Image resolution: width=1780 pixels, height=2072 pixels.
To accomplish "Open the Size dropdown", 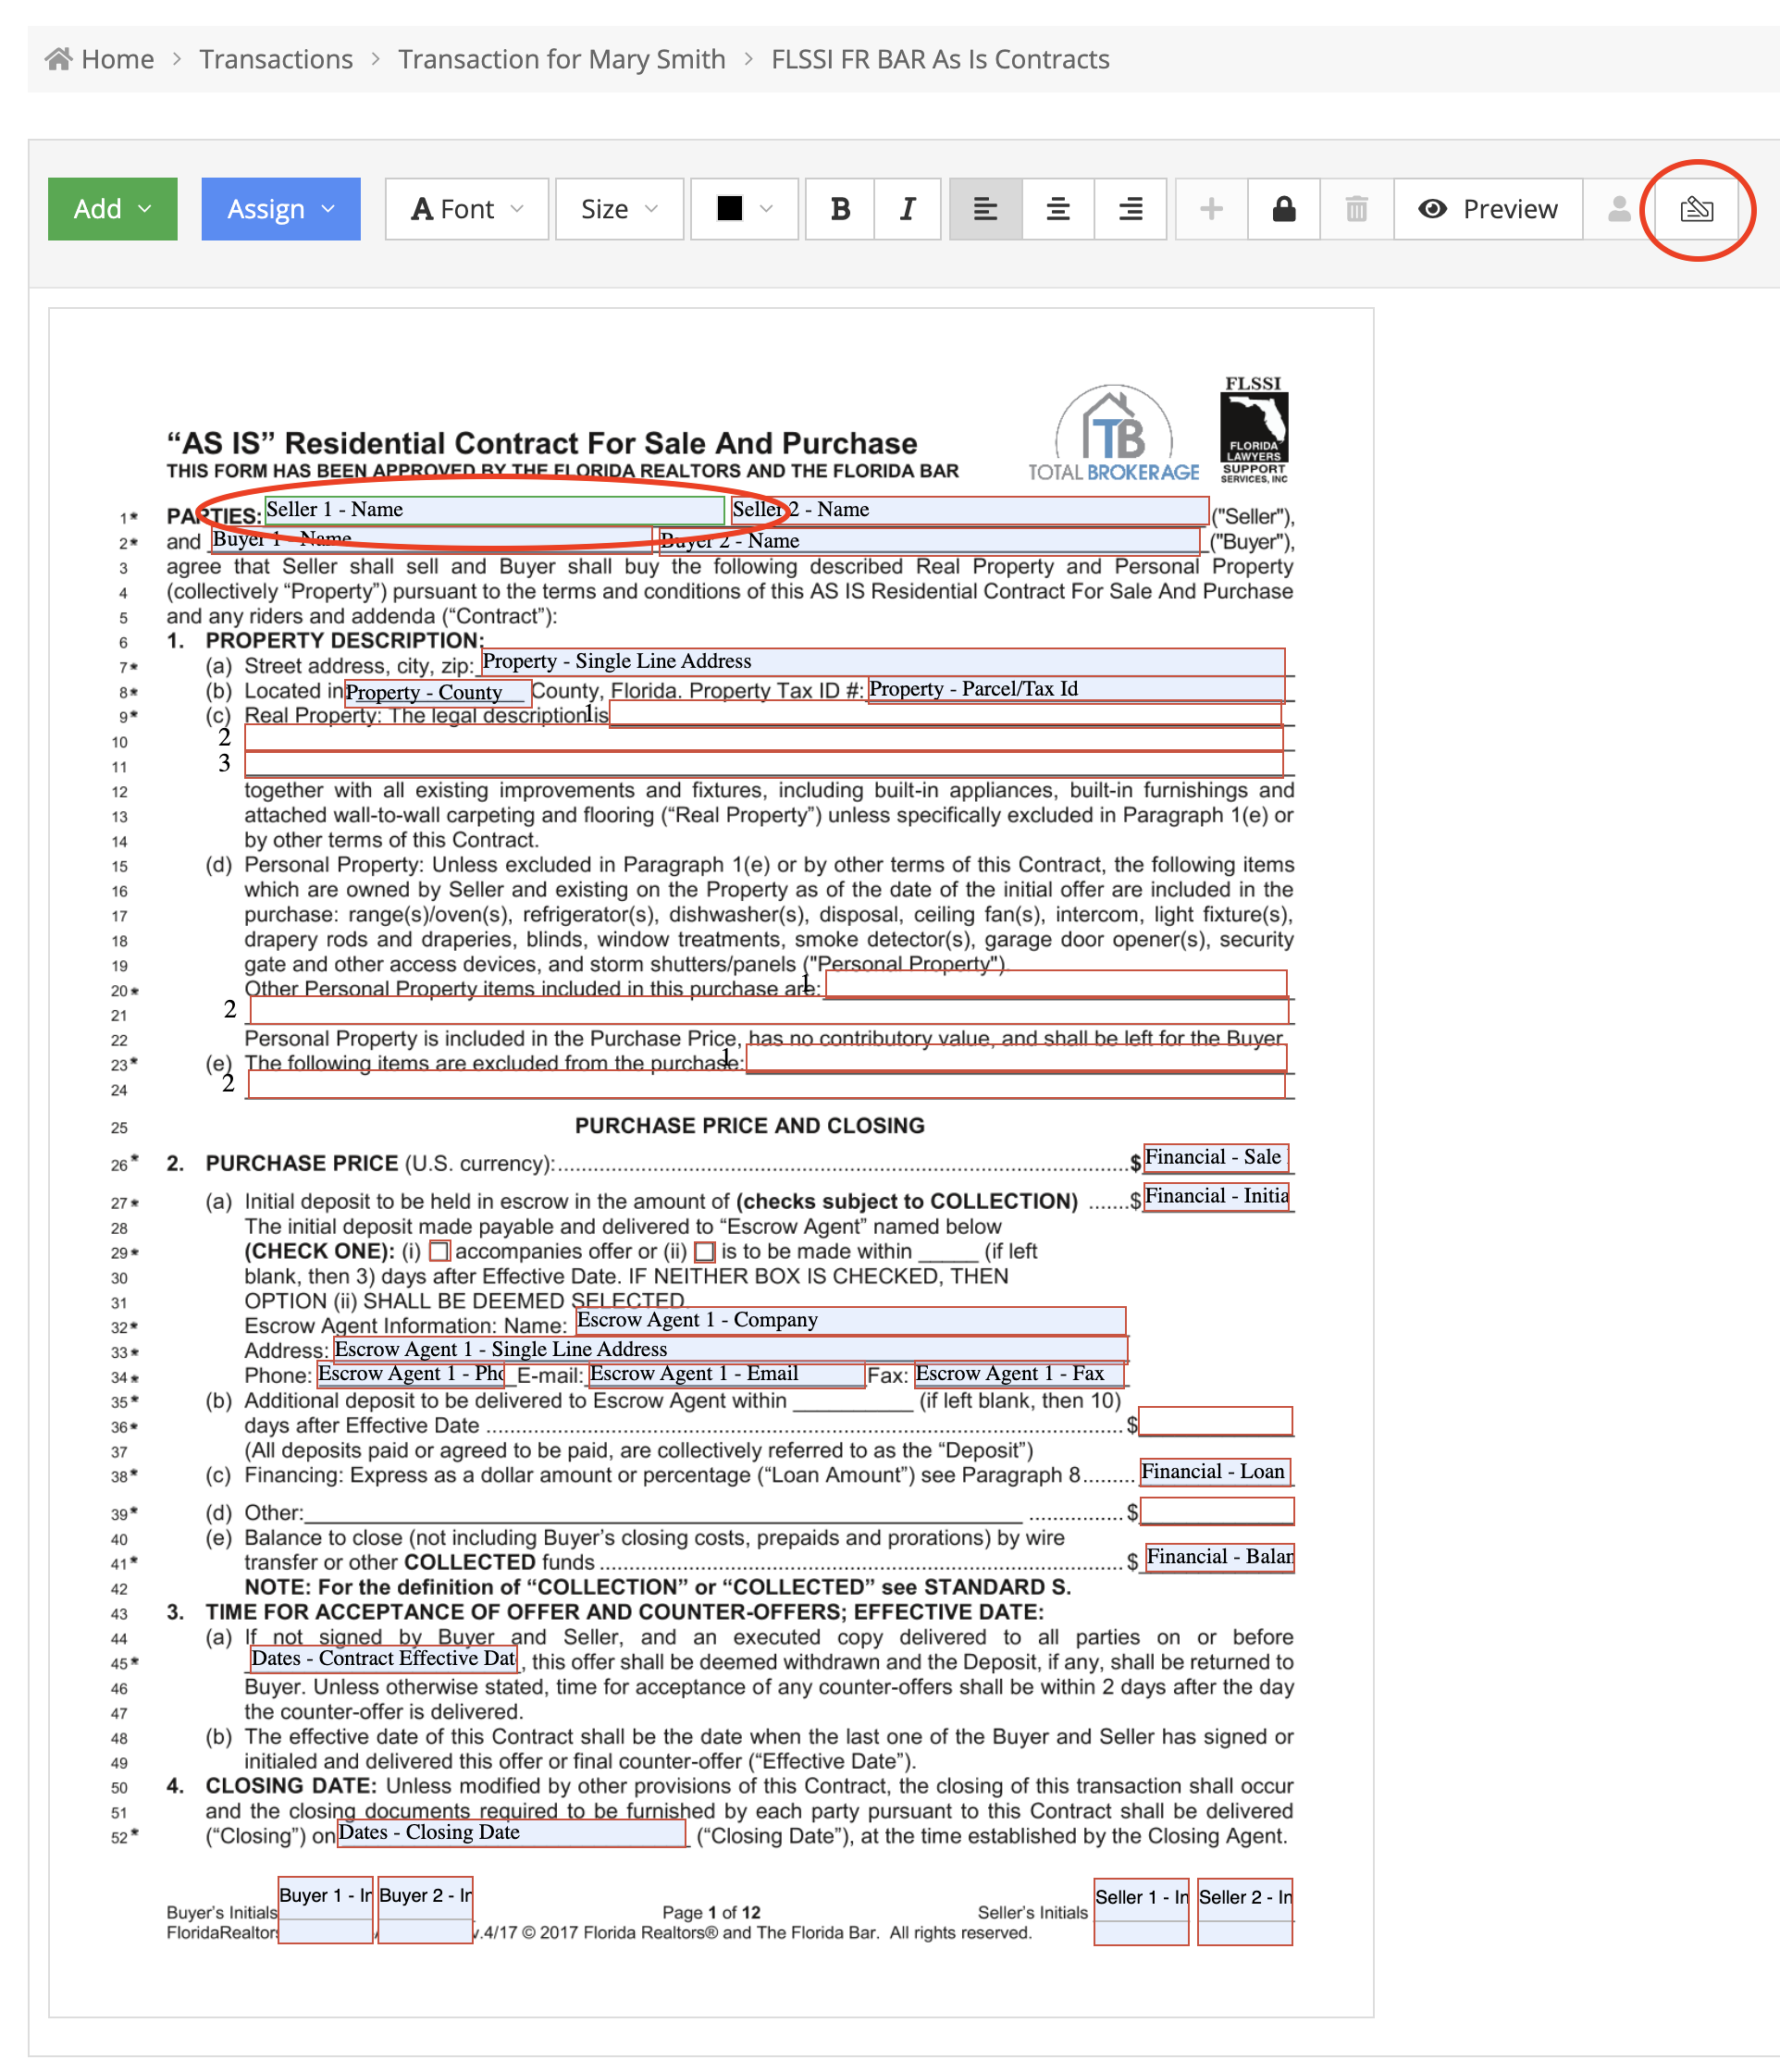I will 619,209.
